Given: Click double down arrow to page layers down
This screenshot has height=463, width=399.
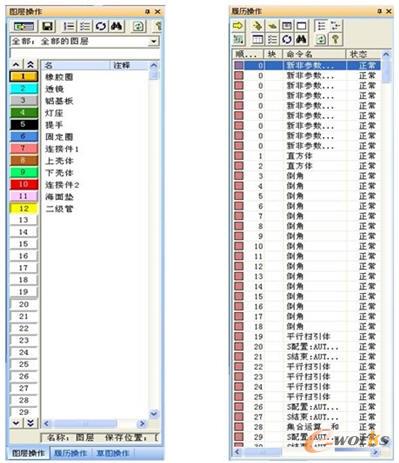Looking at the screenshot, I should [30, 423].
